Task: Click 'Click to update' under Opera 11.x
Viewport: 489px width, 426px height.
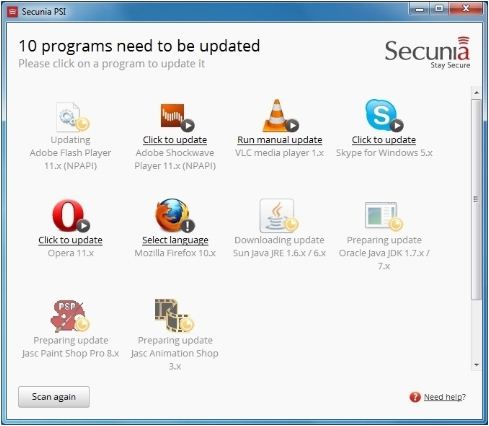Action: pos(70,240)
